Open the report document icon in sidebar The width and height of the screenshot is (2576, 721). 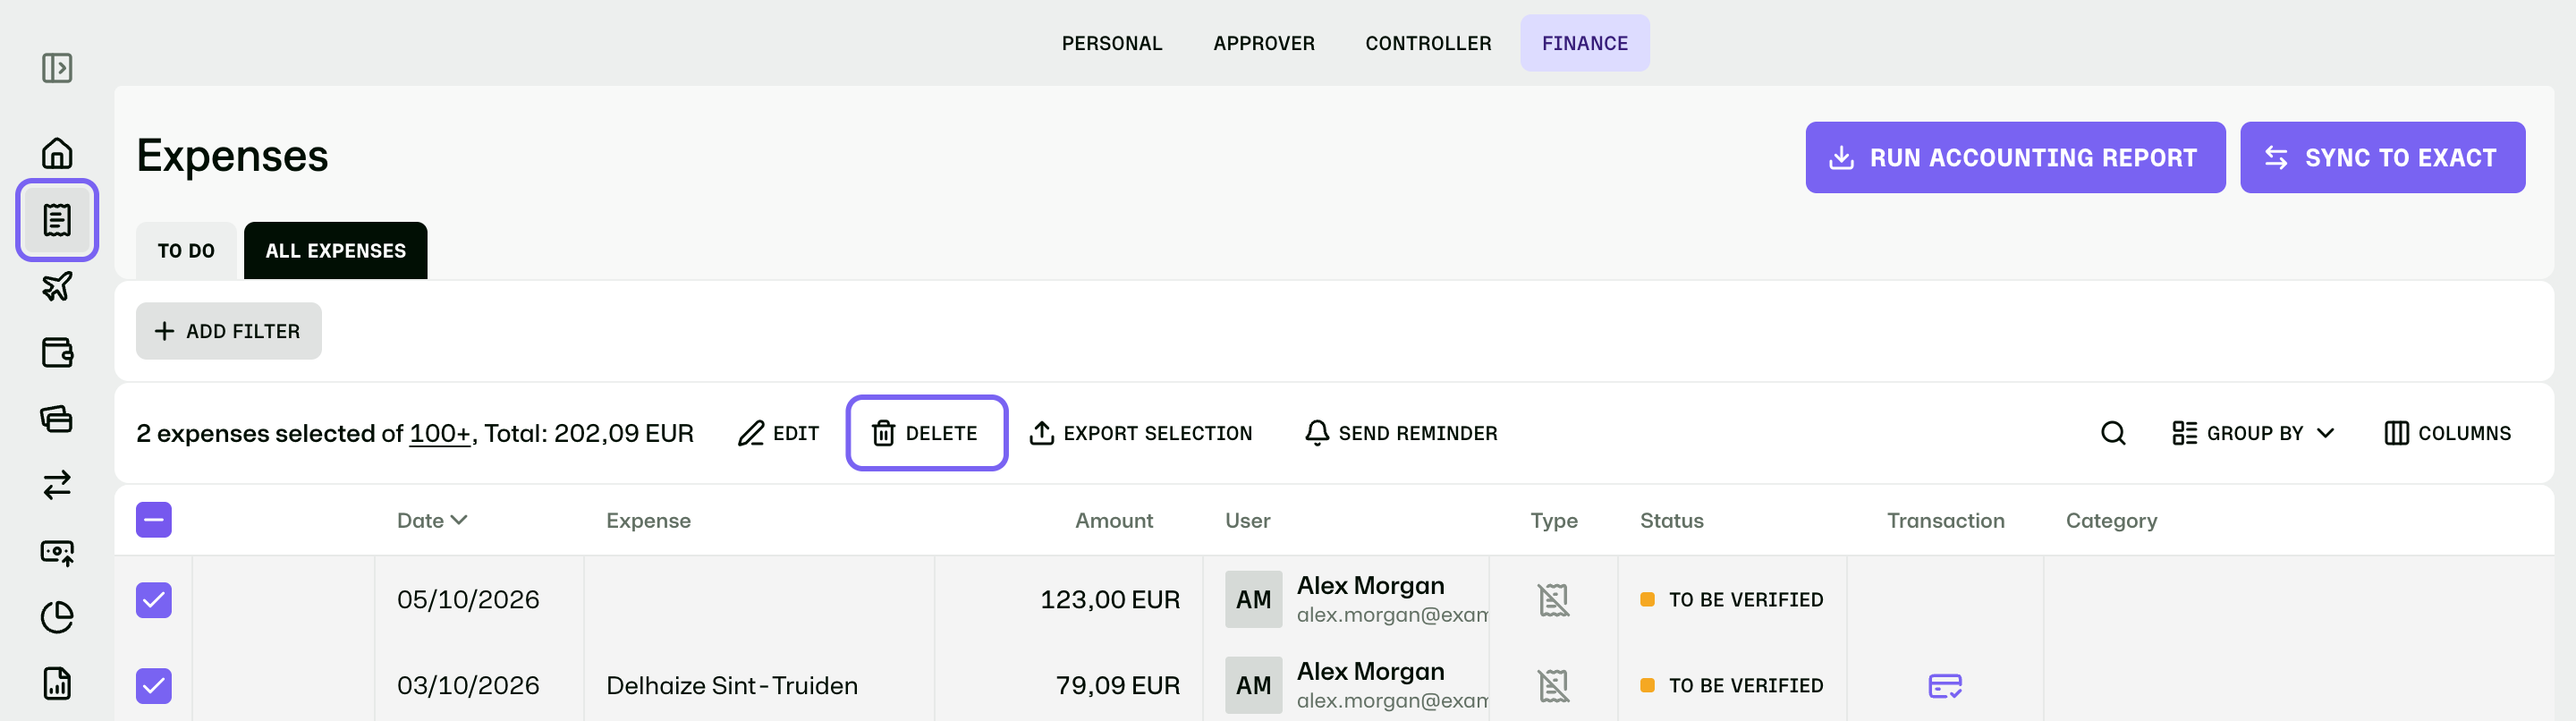coord(57,684)
